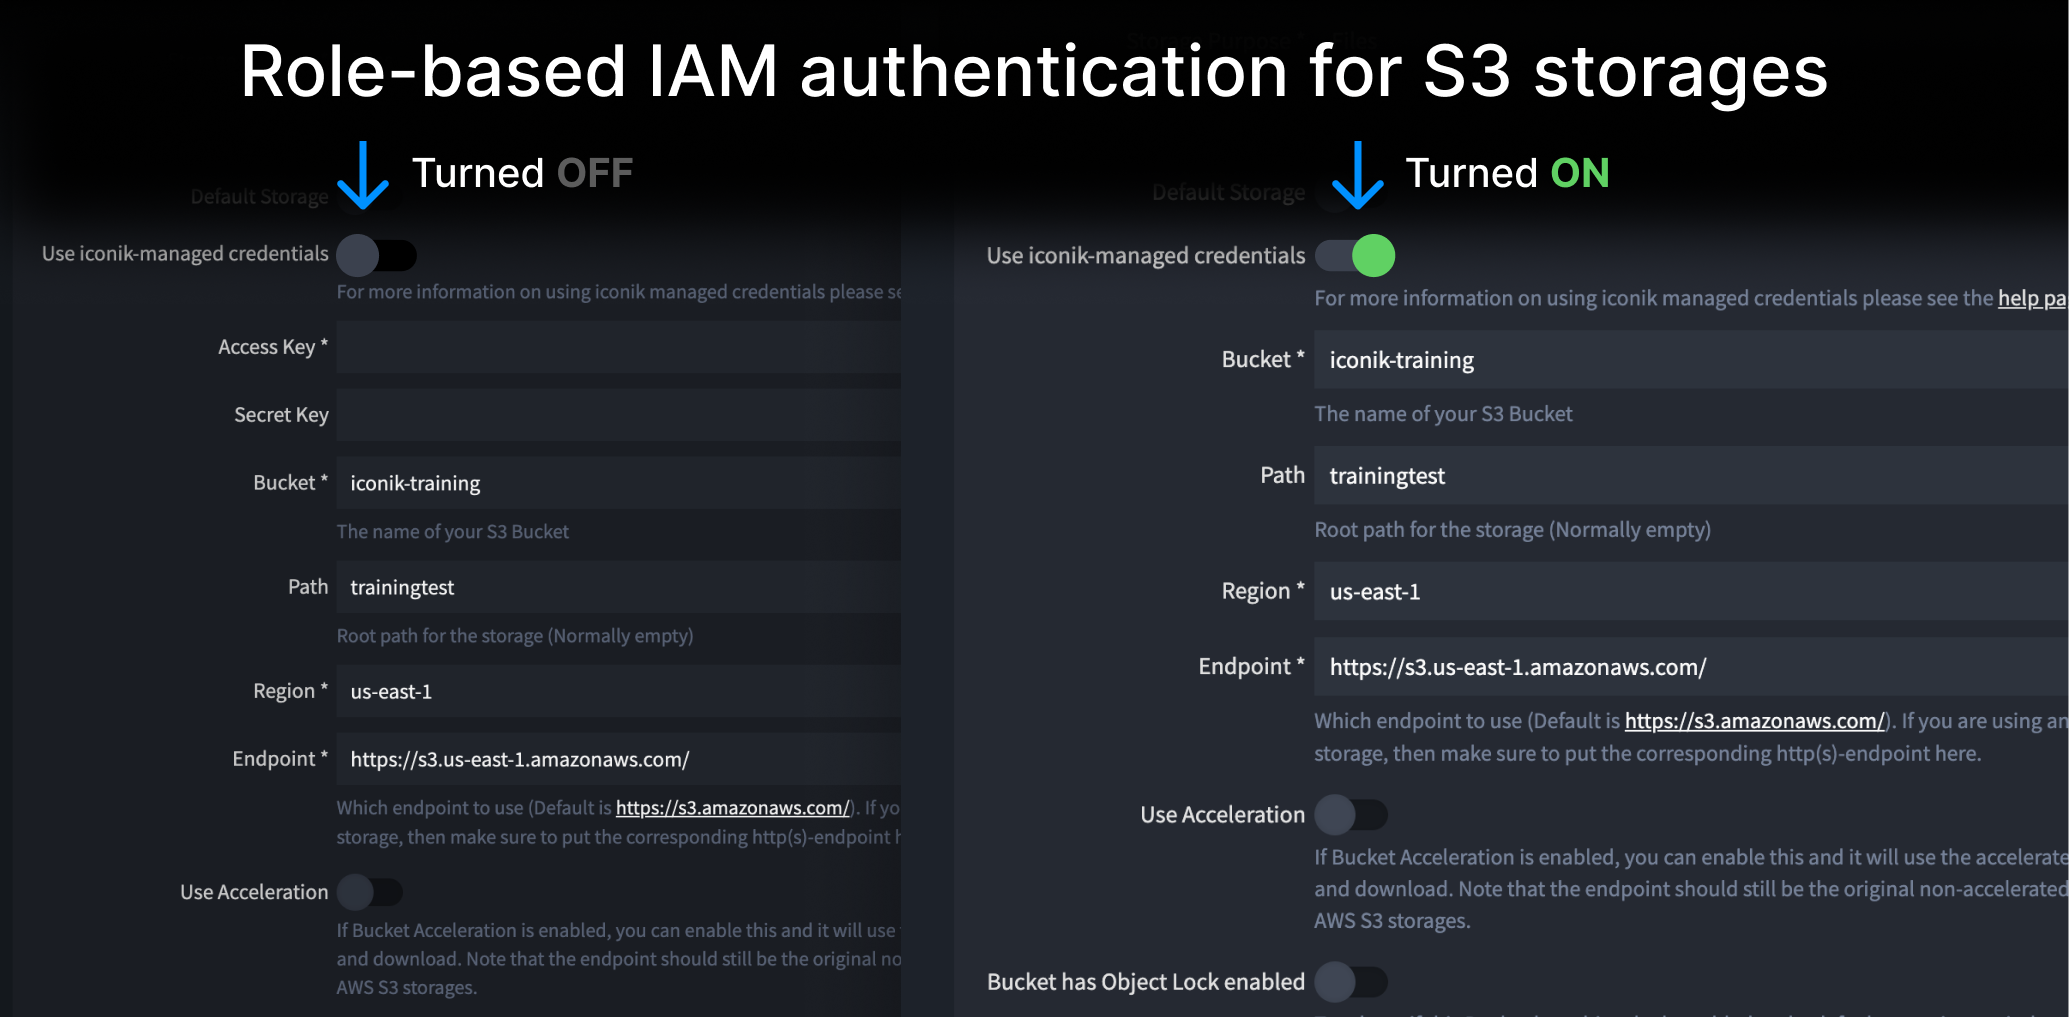
Task: Click the Access Key input field
Action: pyautogui.click(x=618, y=347)
